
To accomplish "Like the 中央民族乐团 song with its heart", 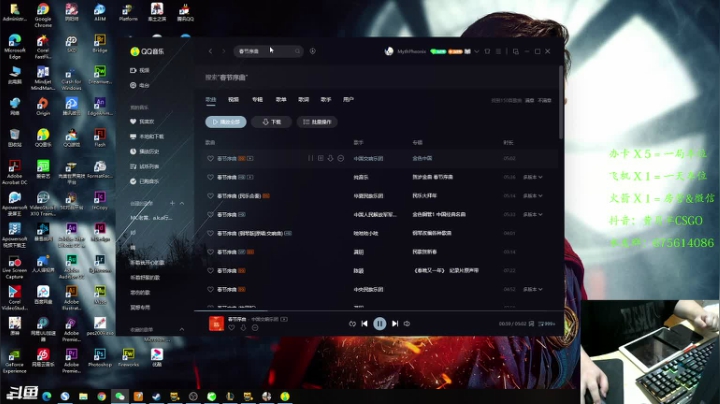I will tap(210, 290).
